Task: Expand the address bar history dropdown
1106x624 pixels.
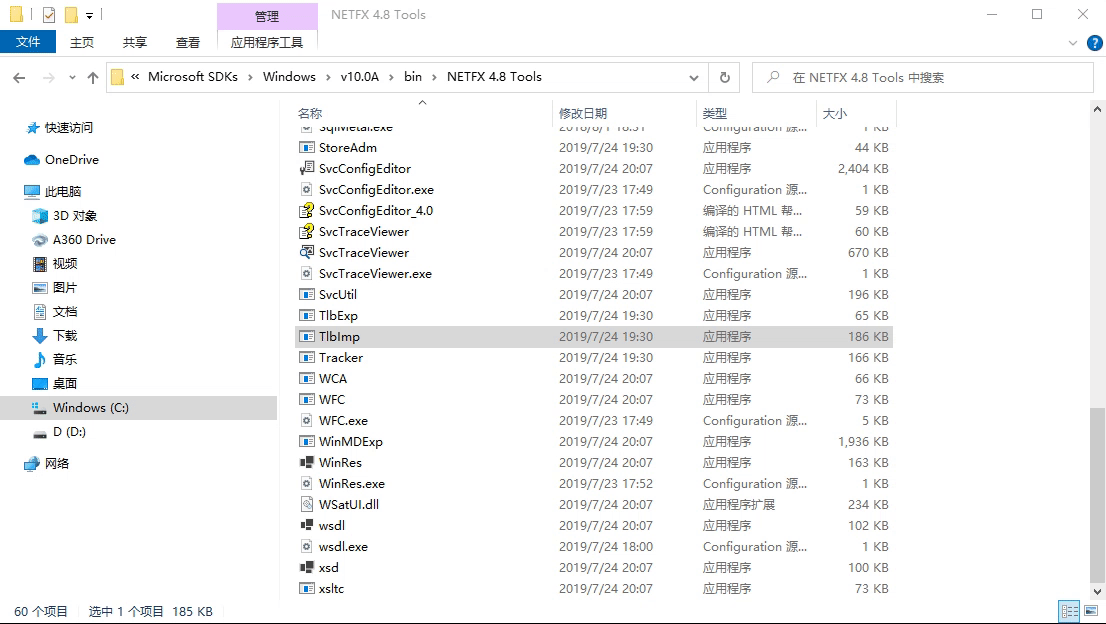Action: [694, 78]
